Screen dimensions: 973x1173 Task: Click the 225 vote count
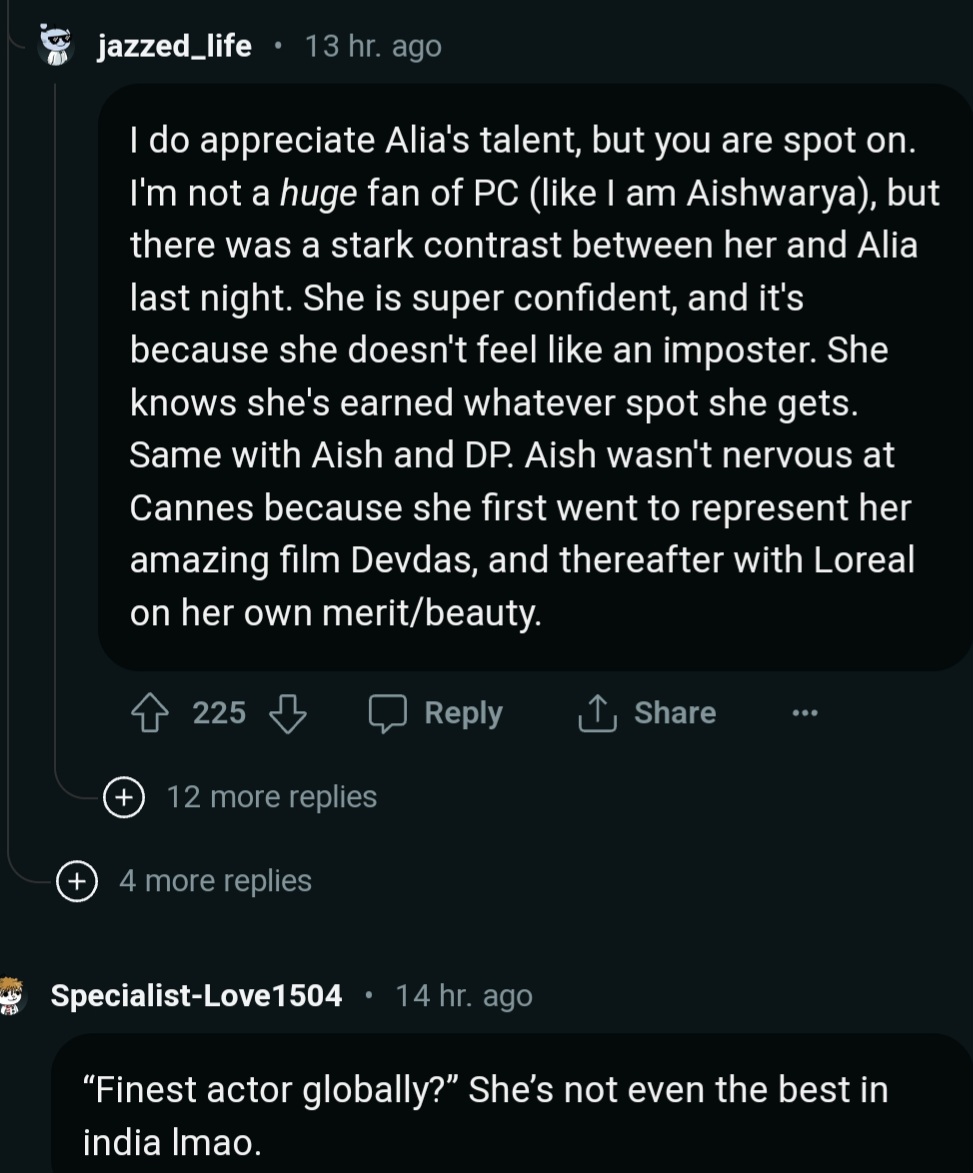coord(219,713)
